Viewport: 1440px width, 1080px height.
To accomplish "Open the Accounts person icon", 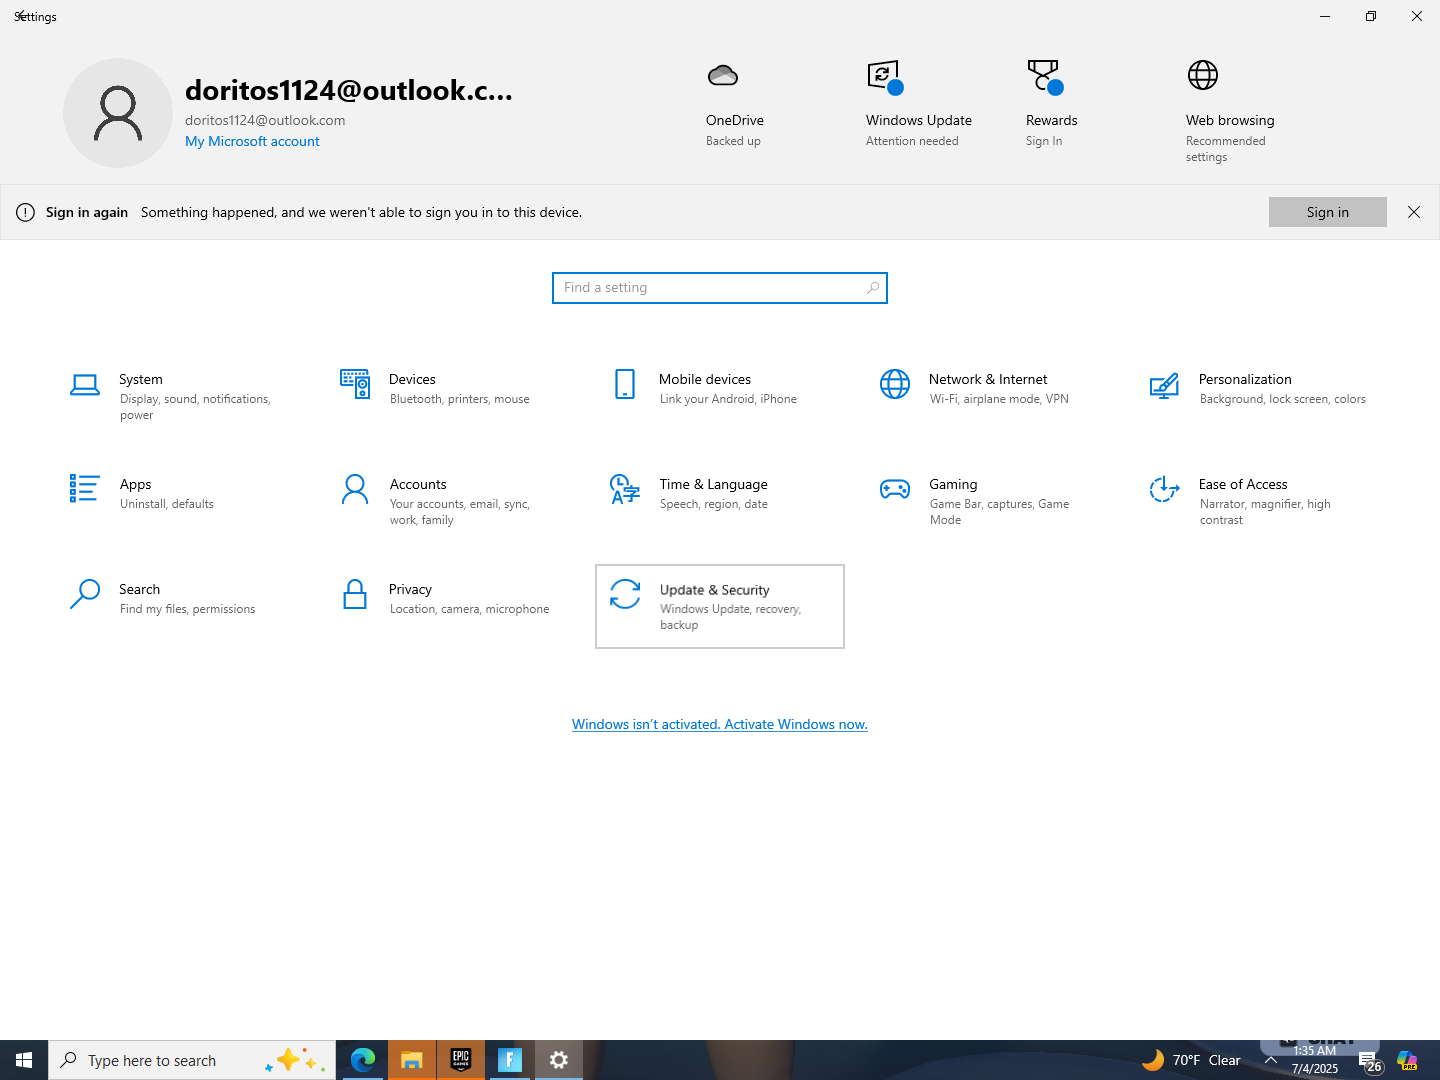I will point(355,489).
